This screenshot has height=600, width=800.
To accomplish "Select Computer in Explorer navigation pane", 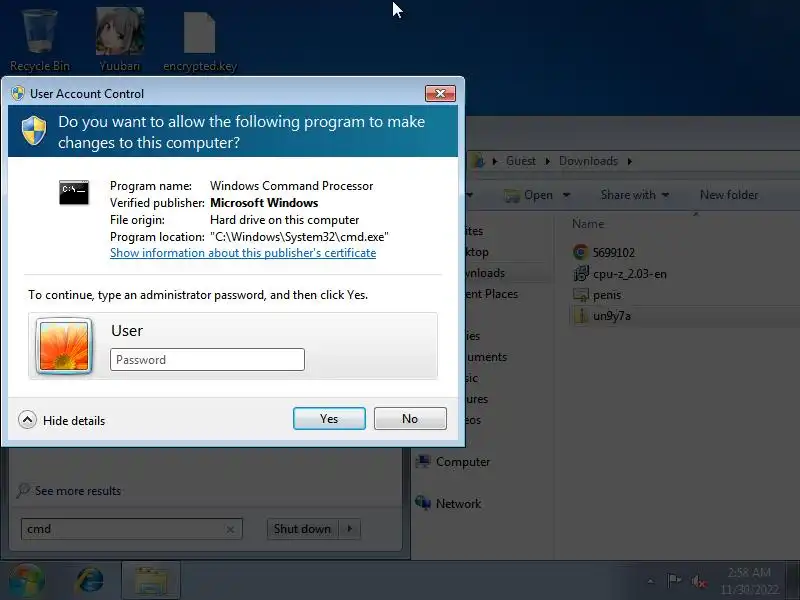I will click(453, 462).
